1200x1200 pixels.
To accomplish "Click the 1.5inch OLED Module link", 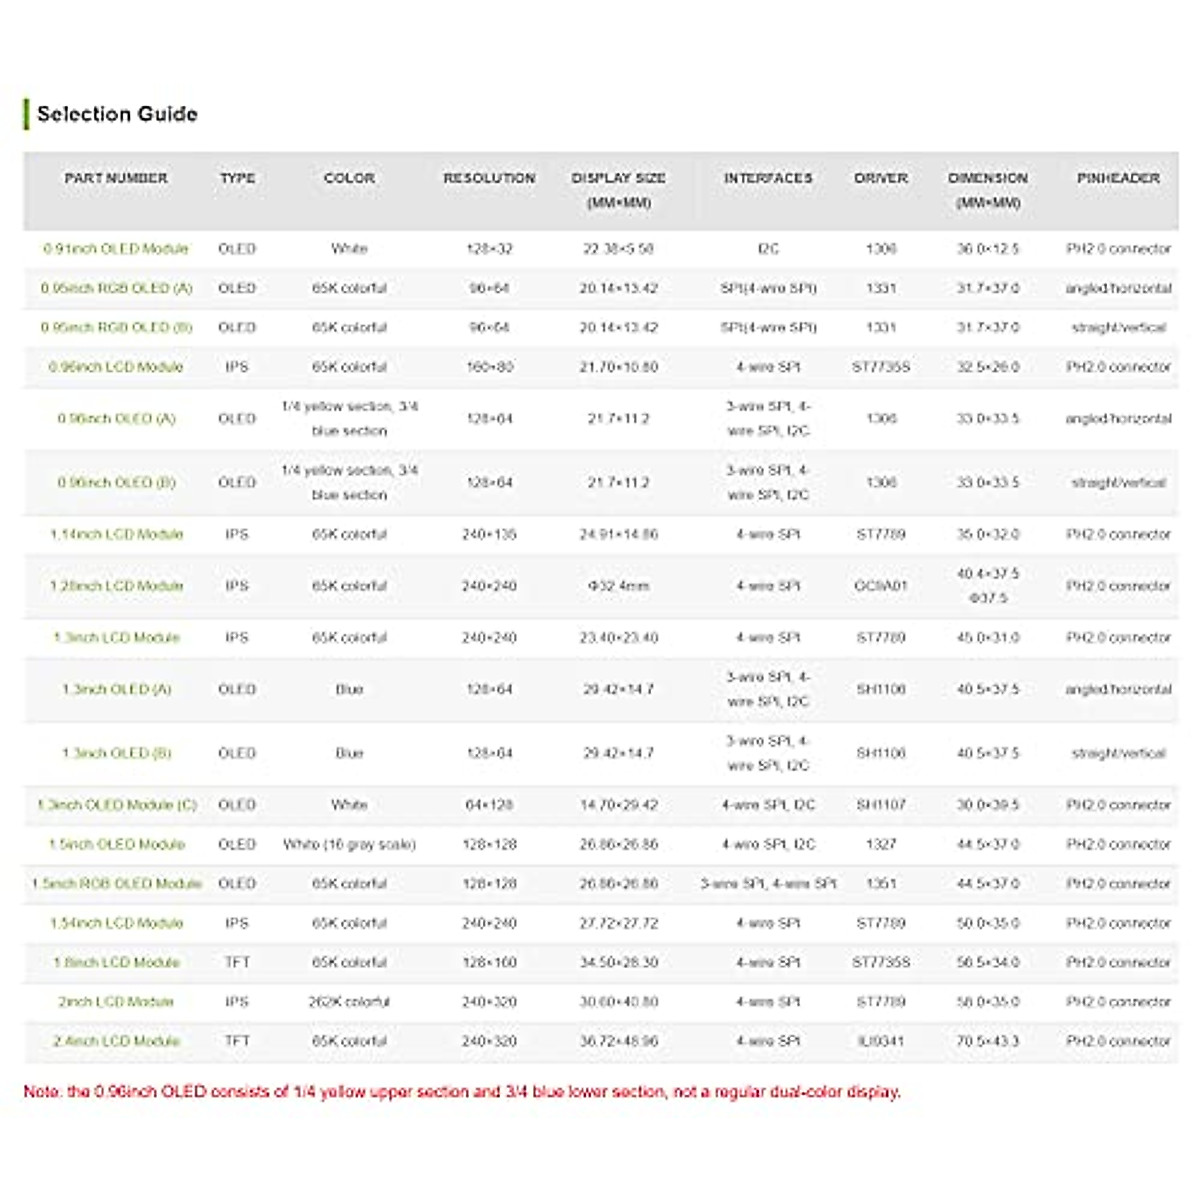I will (x=116, y=845).
